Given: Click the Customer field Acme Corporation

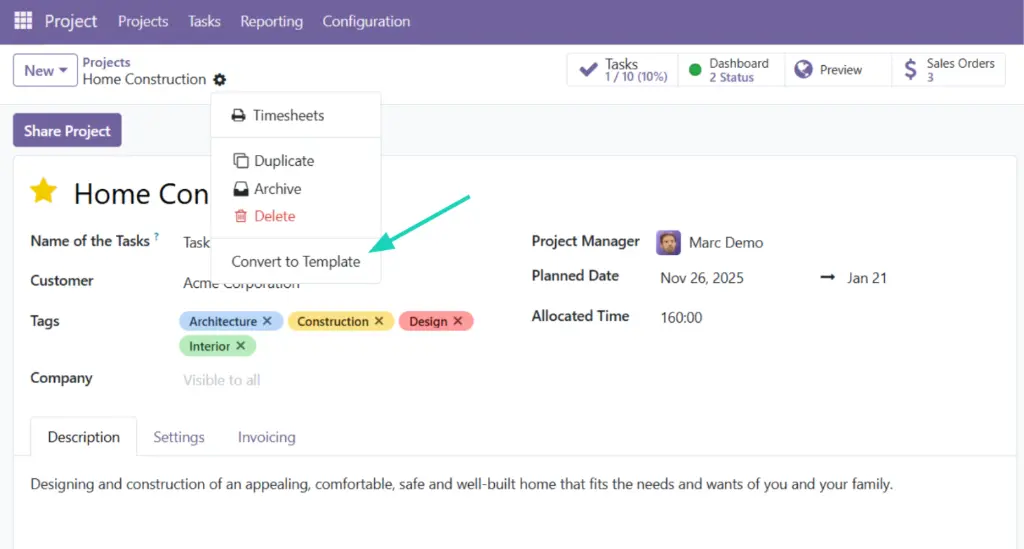Looking at the screenshot, I should coord(241,283).
